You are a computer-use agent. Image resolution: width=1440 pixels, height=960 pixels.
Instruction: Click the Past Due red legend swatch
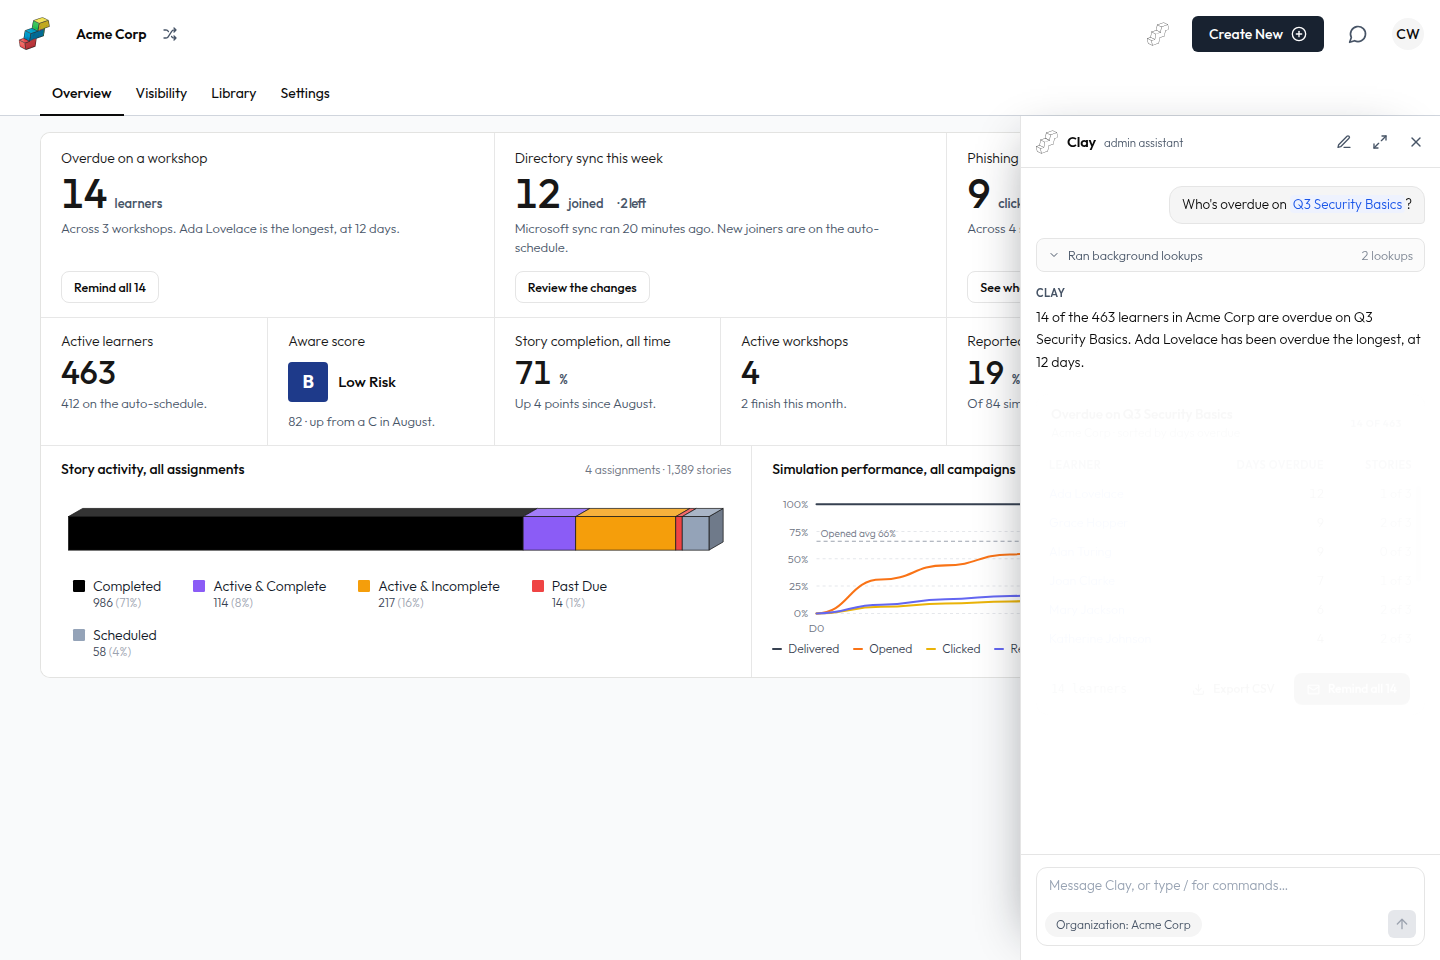click(x=538, y=586)
